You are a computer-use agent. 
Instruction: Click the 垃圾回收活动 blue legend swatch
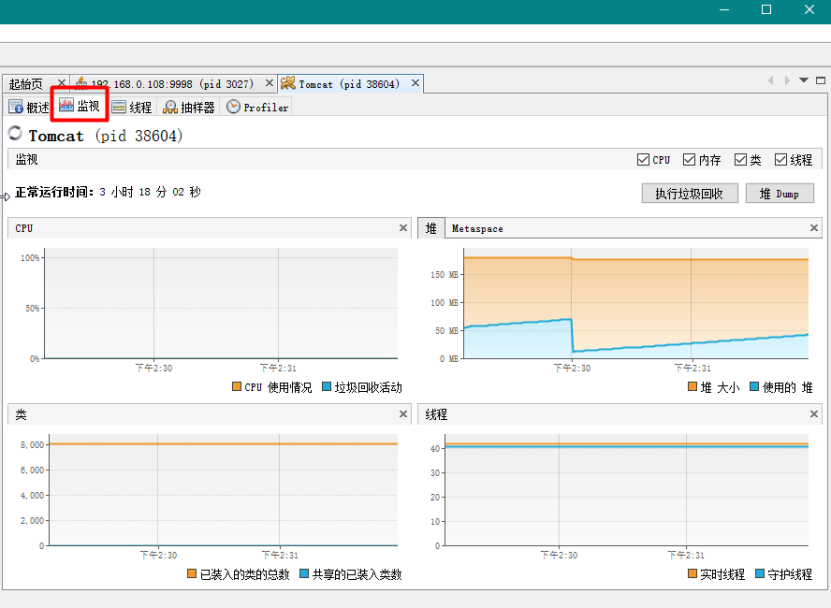[327, 387]
